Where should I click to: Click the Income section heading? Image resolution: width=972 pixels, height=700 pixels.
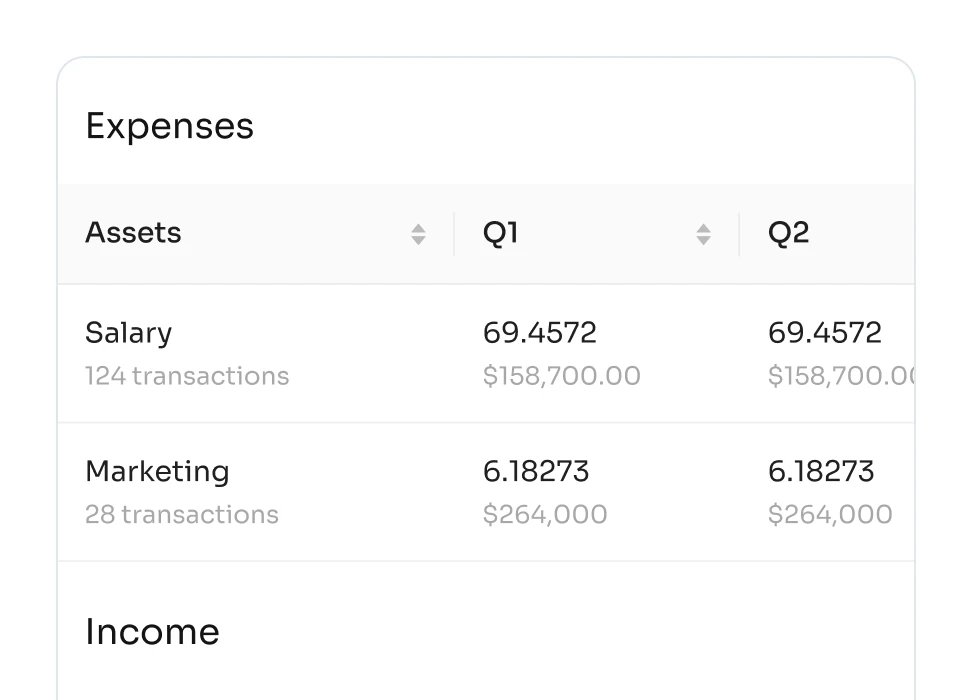[152, 632]
